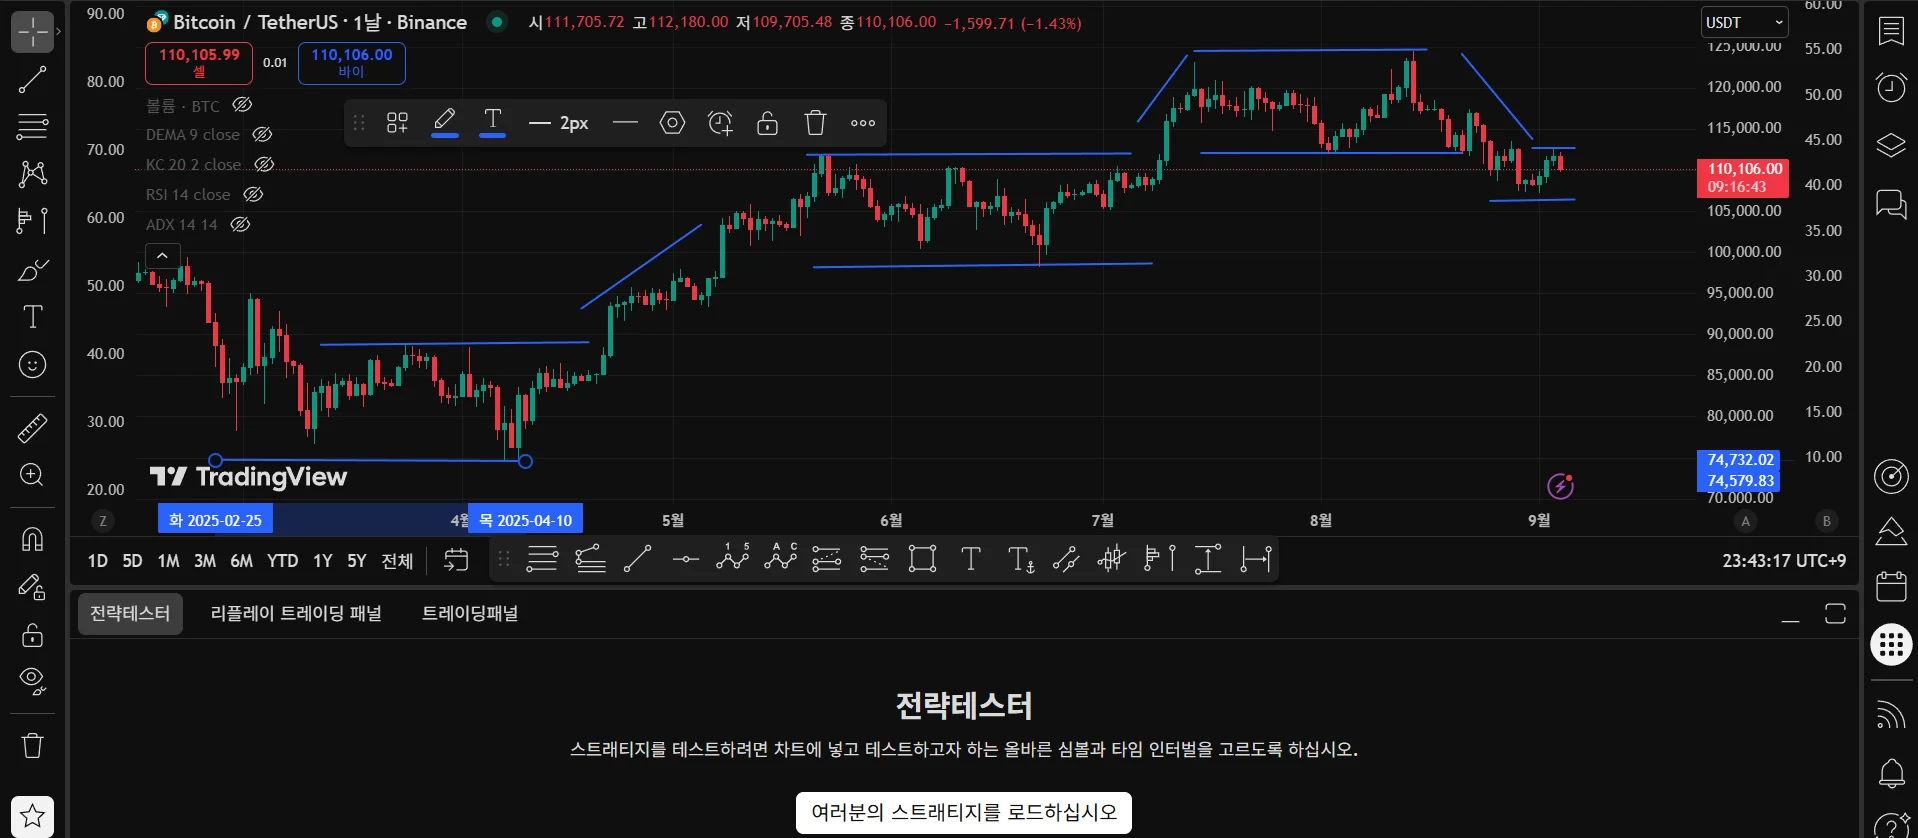
Task: Open the go-to-date calendar icon
Action: (456, 560)
